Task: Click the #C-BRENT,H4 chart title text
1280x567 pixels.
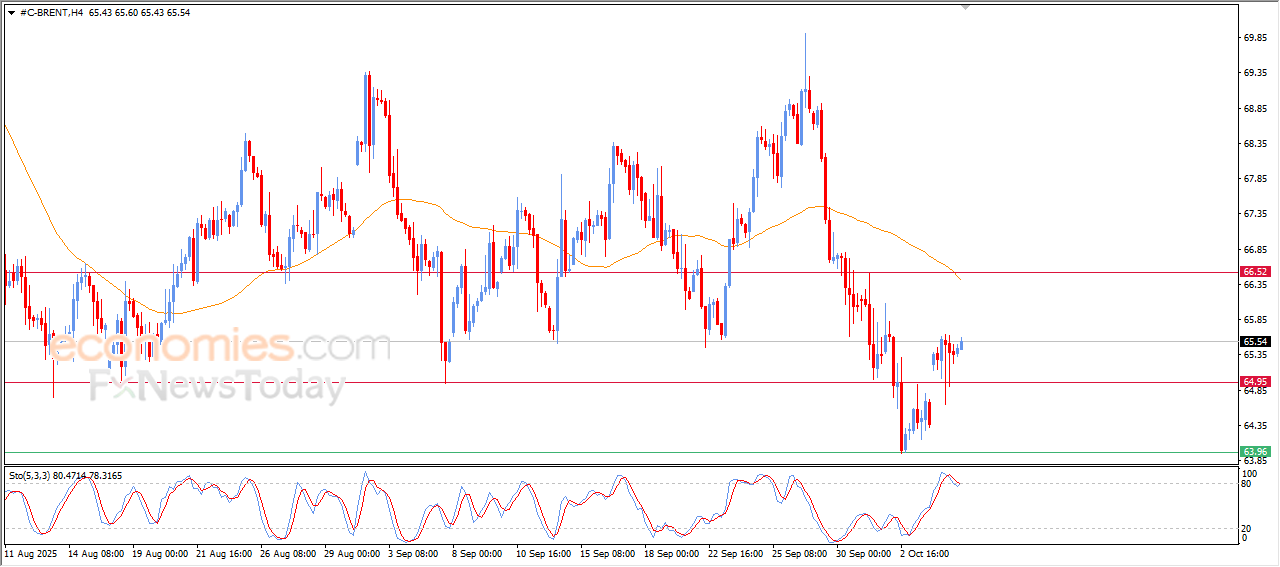Action: coord(52,13)
